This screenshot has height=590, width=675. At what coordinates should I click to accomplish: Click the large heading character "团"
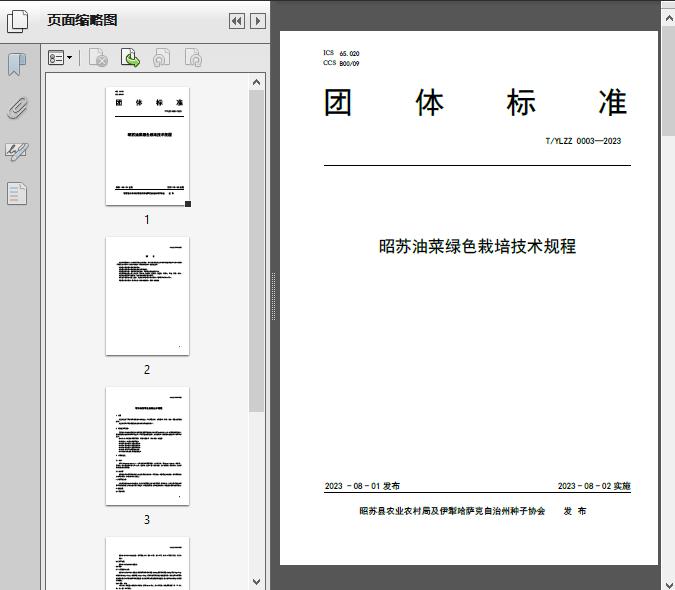(338, 103)
